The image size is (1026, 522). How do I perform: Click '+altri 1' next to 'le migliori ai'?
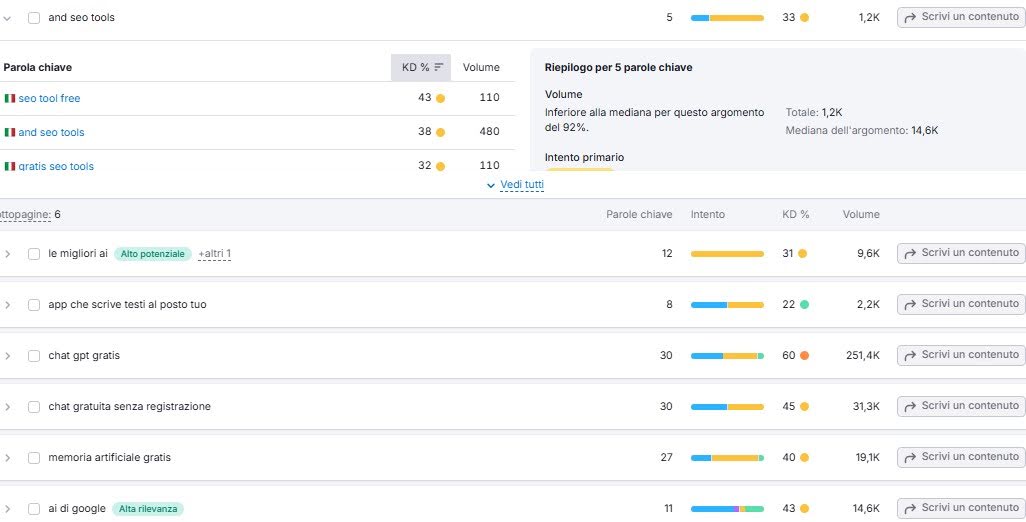(214, 254)
